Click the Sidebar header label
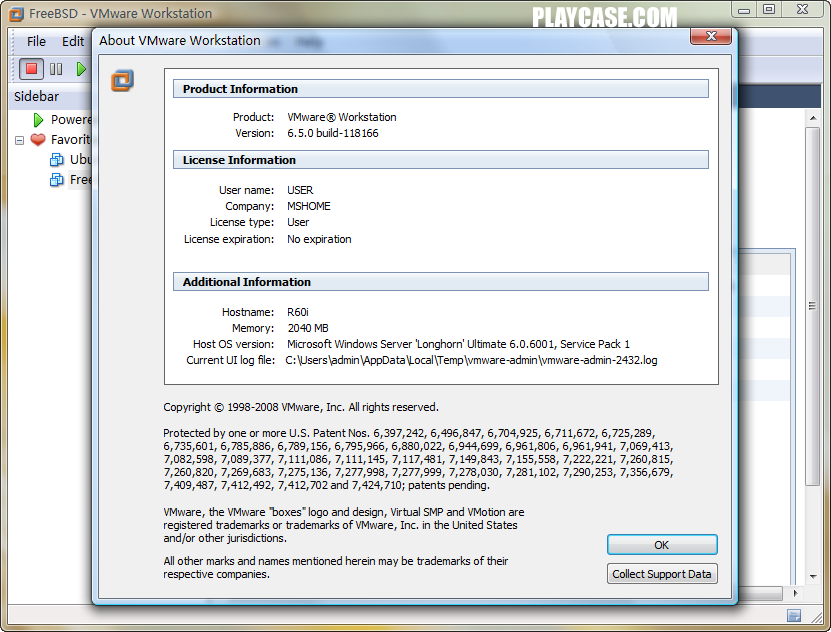831x632 pixels. pos(36,96)
